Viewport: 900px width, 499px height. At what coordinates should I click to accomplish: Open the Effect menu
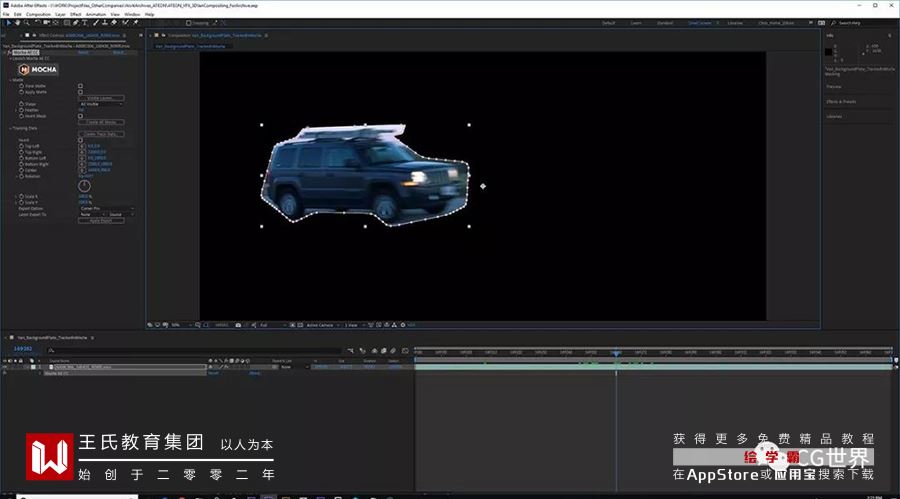tap(75, 14)
